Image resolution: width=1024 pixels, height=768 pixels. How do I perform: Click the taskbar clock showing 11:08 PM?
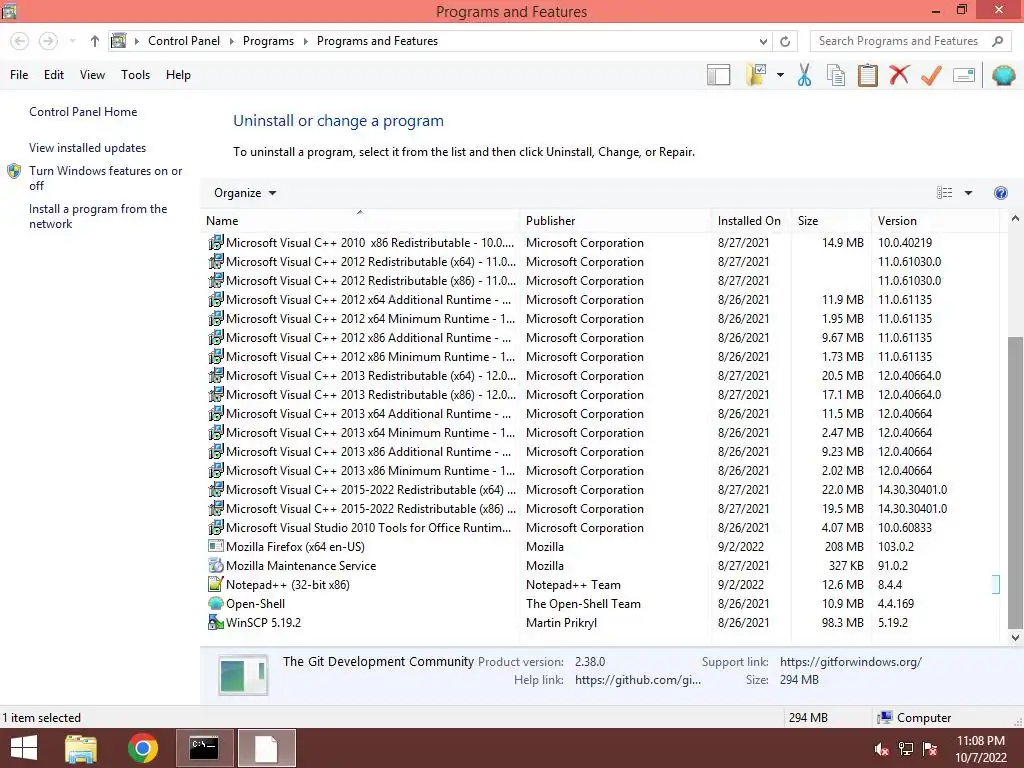click(980, 749)
